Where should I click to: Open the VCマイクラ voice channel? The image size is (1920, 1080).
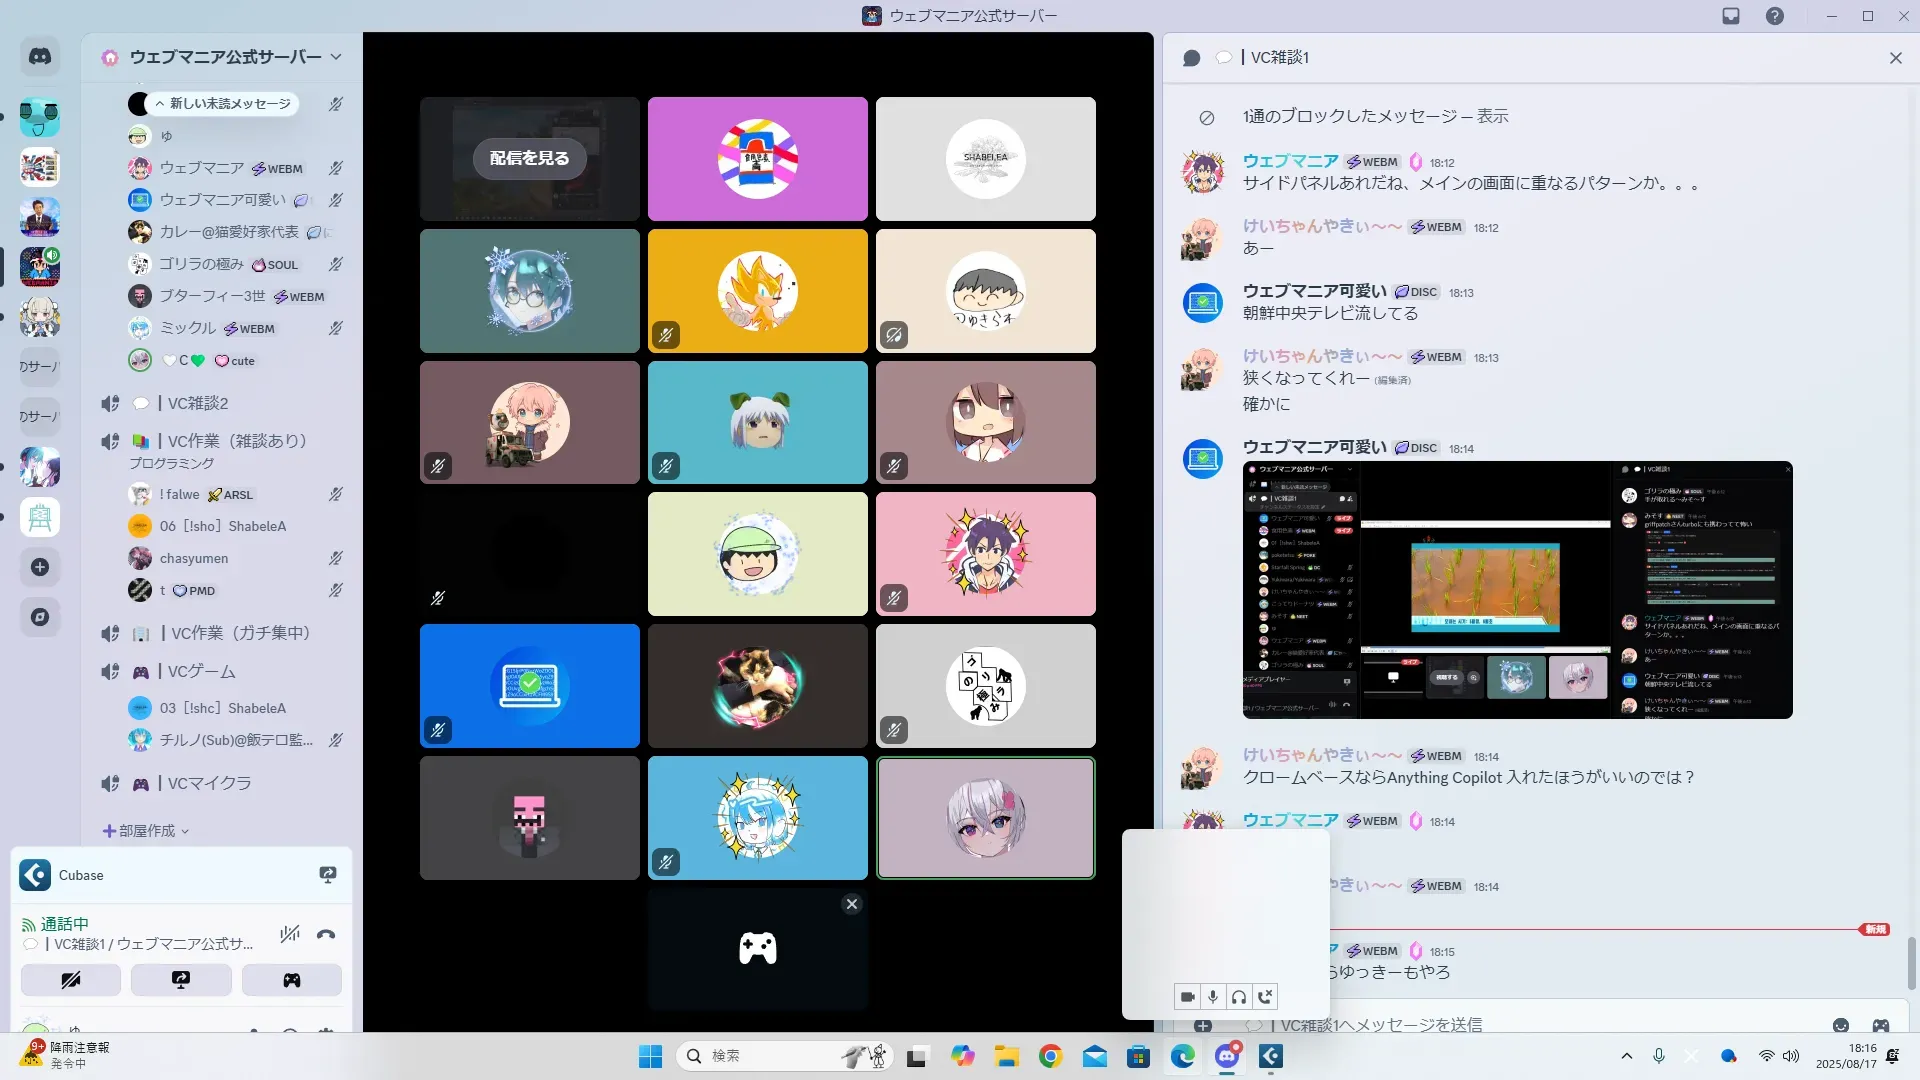point(209,783)
